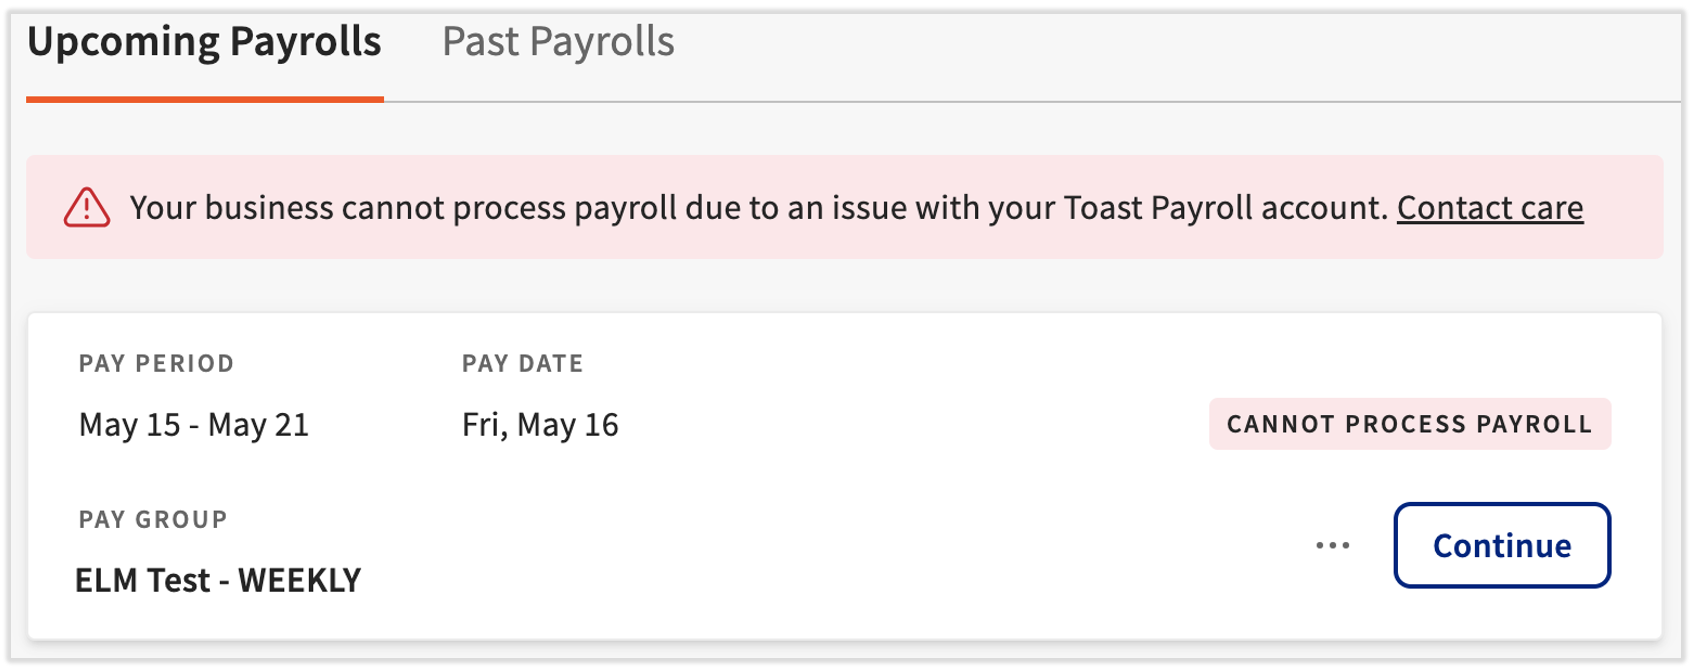This screenshot has height=672, width=1694.
Task: Click the Cannot Process Payroll status badge
Action: [1409, 424]
